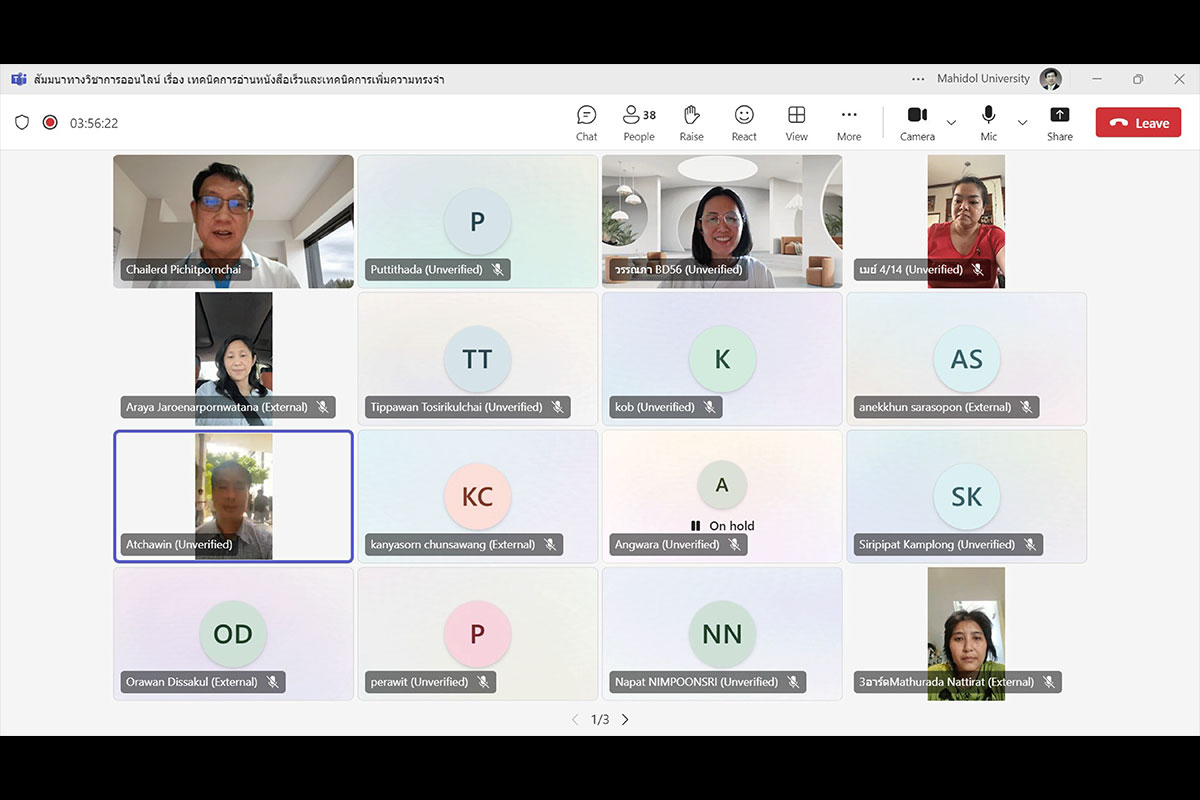Show the People participants list
Viewport: 1200px width, 800px height.
(639, 123)
